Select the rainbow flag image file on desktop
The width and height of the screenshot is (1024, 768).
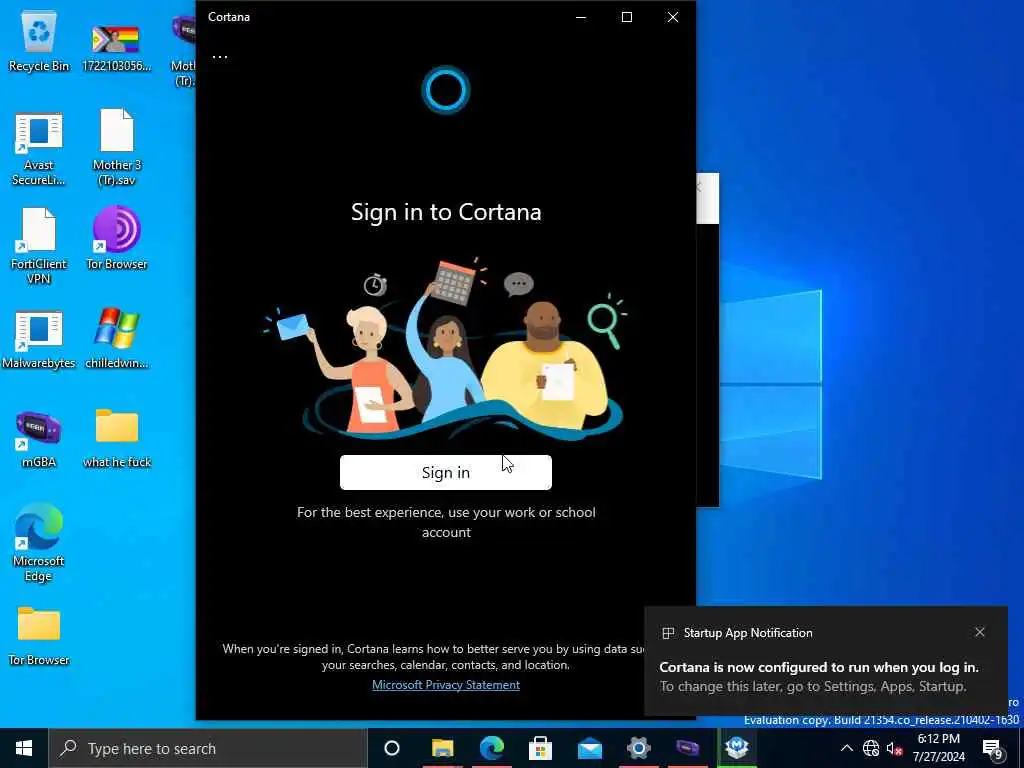[x=116, y=46]
